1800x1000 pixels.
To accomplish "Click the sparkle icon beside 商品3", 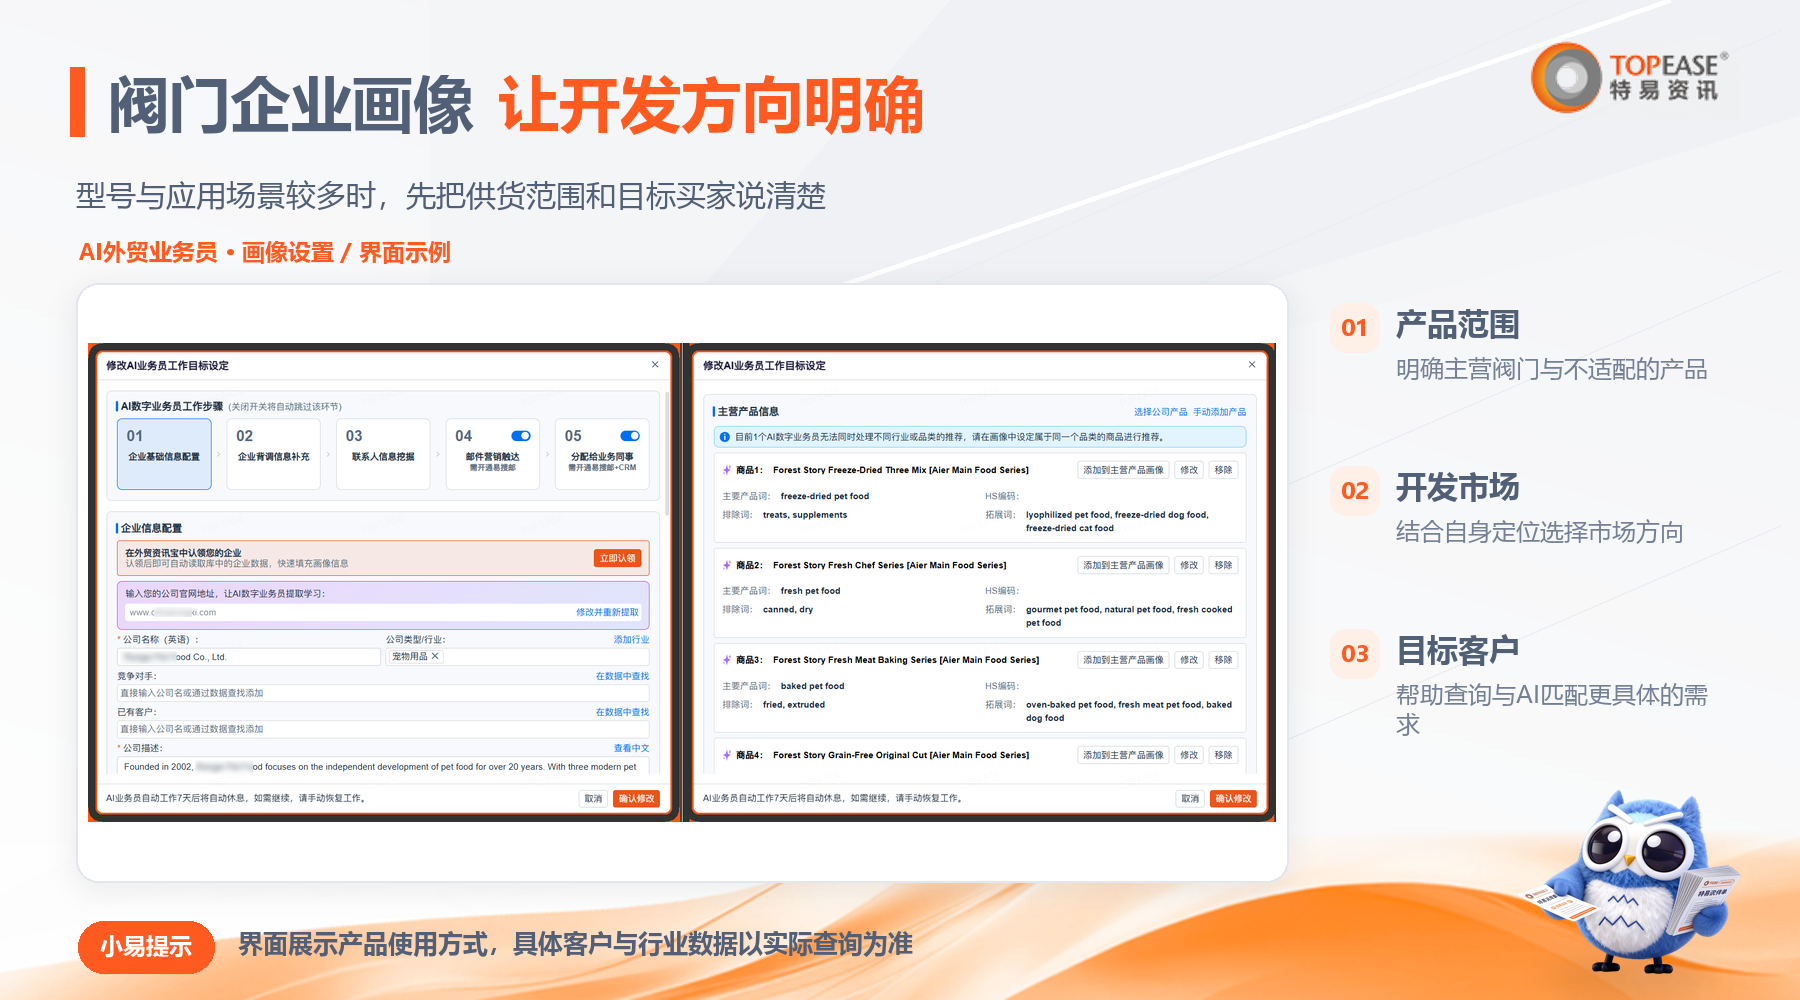I will (x=727, y=660).
